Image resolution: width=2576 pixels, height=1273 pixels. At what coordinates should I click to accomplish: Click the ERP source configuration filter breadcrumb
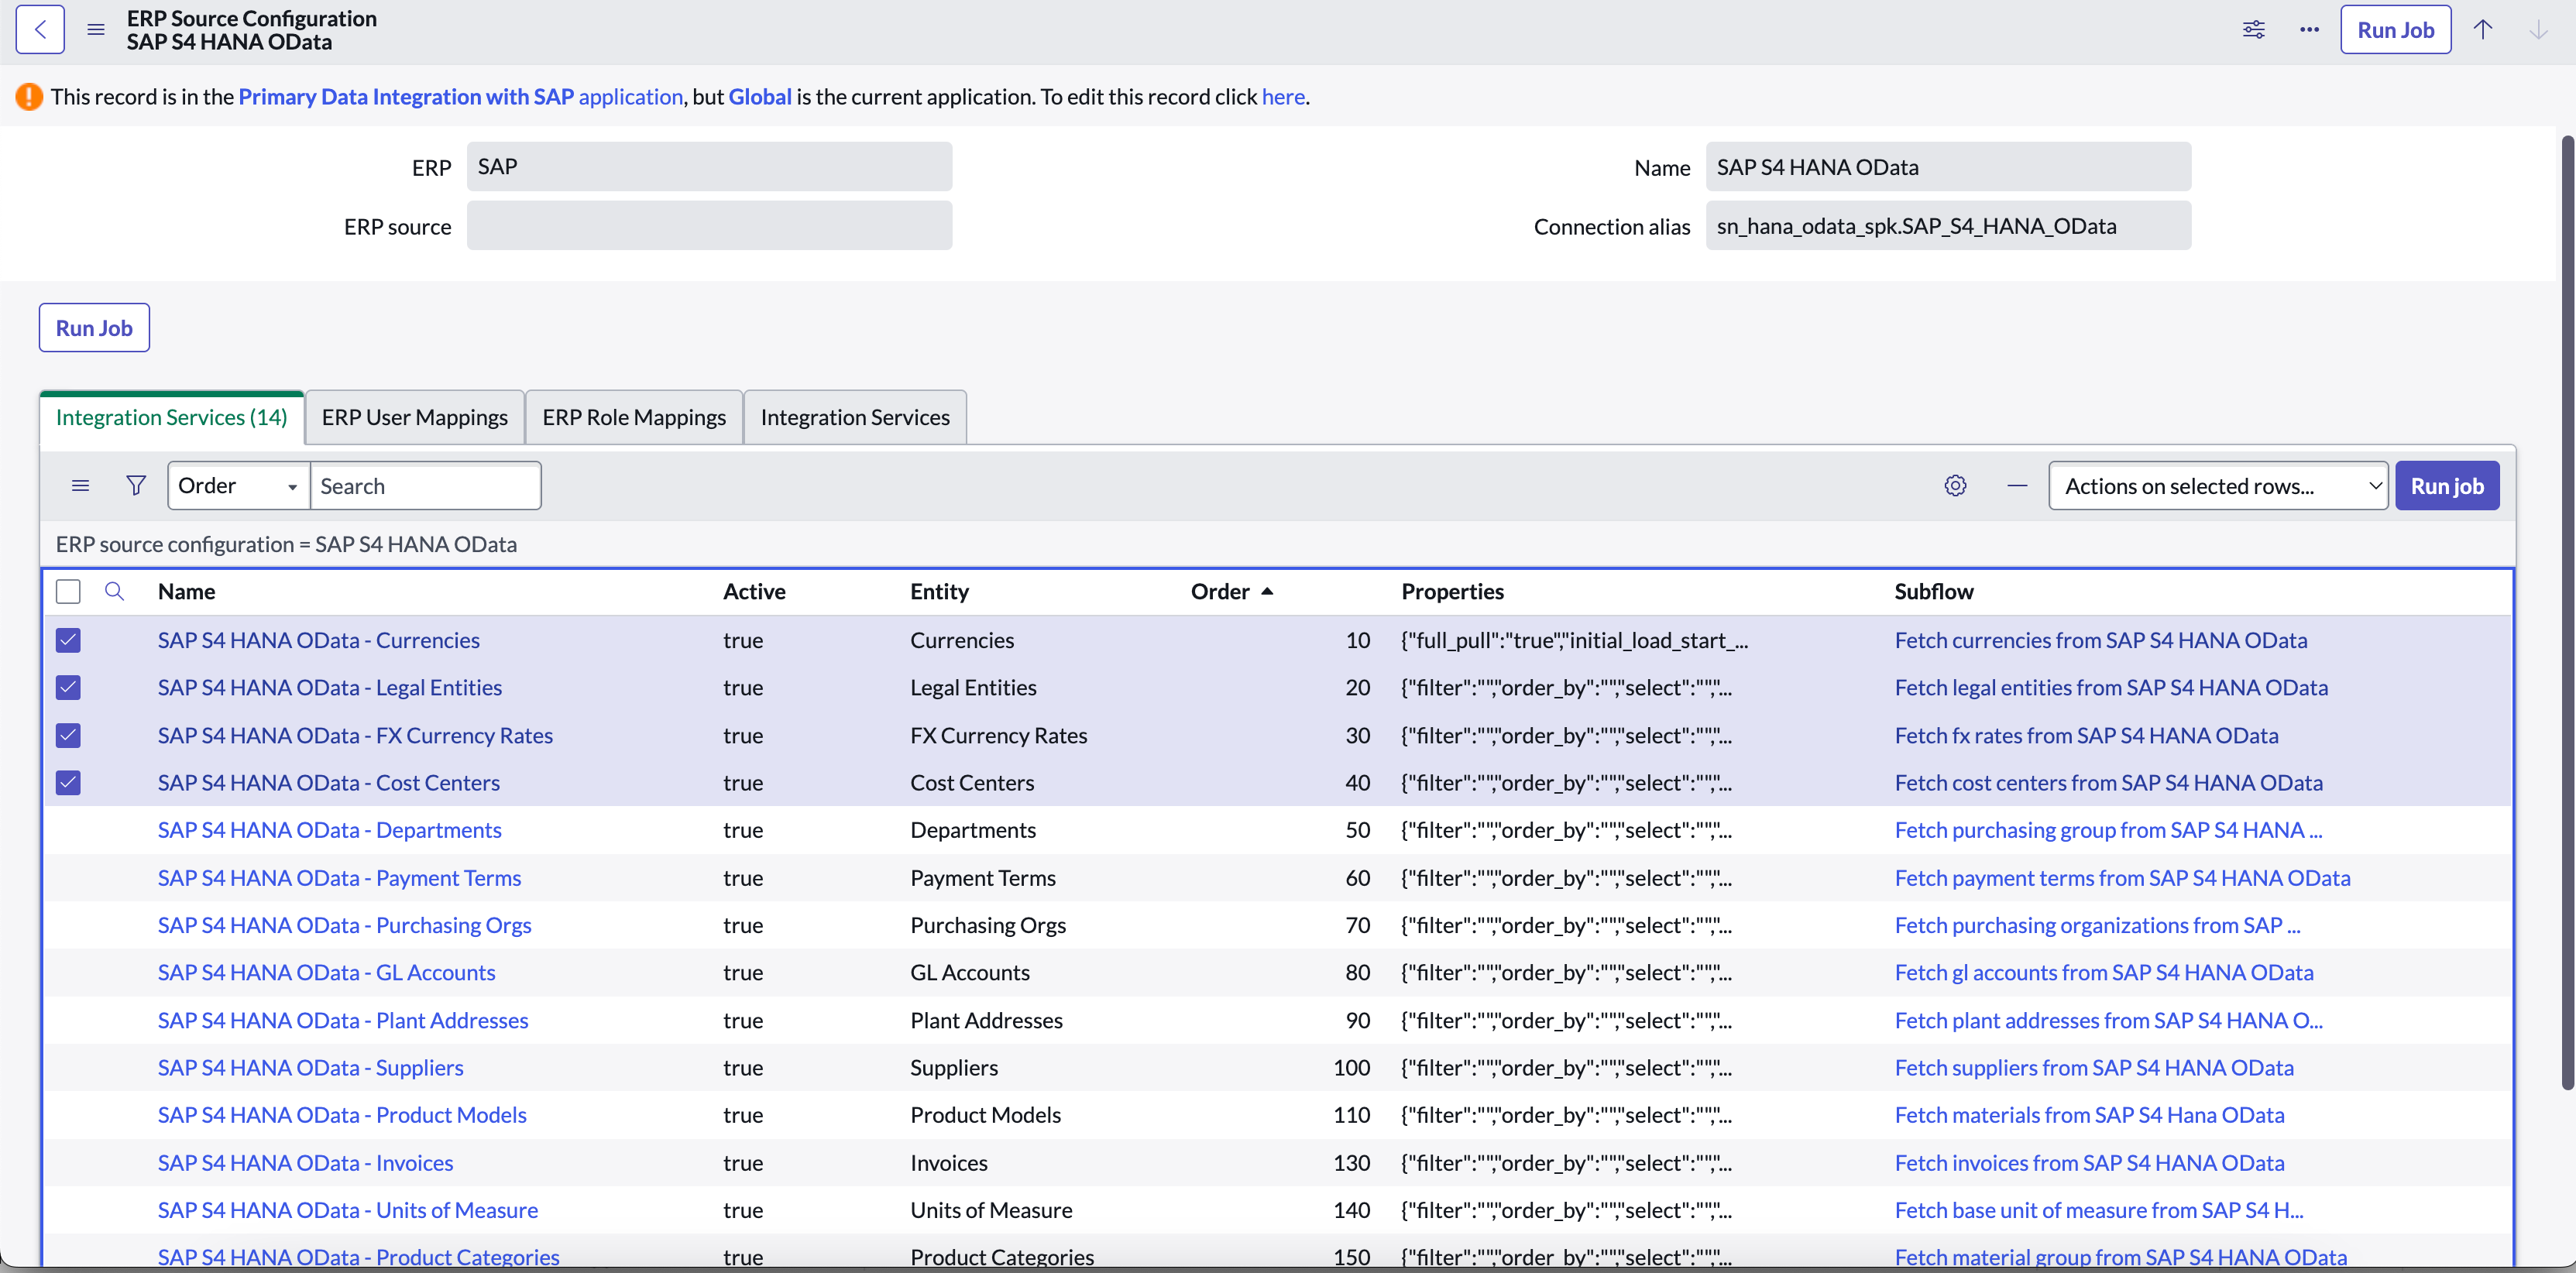286,544
